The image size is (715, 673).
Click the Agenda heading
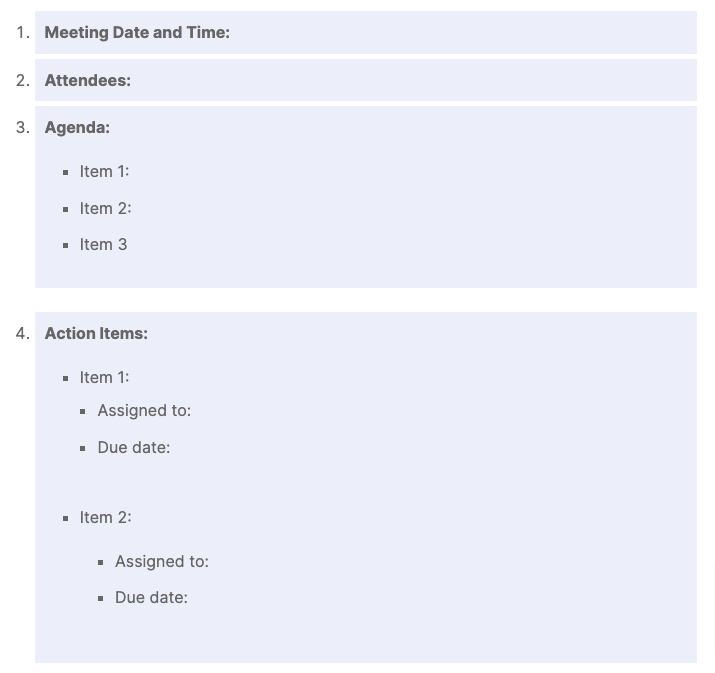click(77, 127)
